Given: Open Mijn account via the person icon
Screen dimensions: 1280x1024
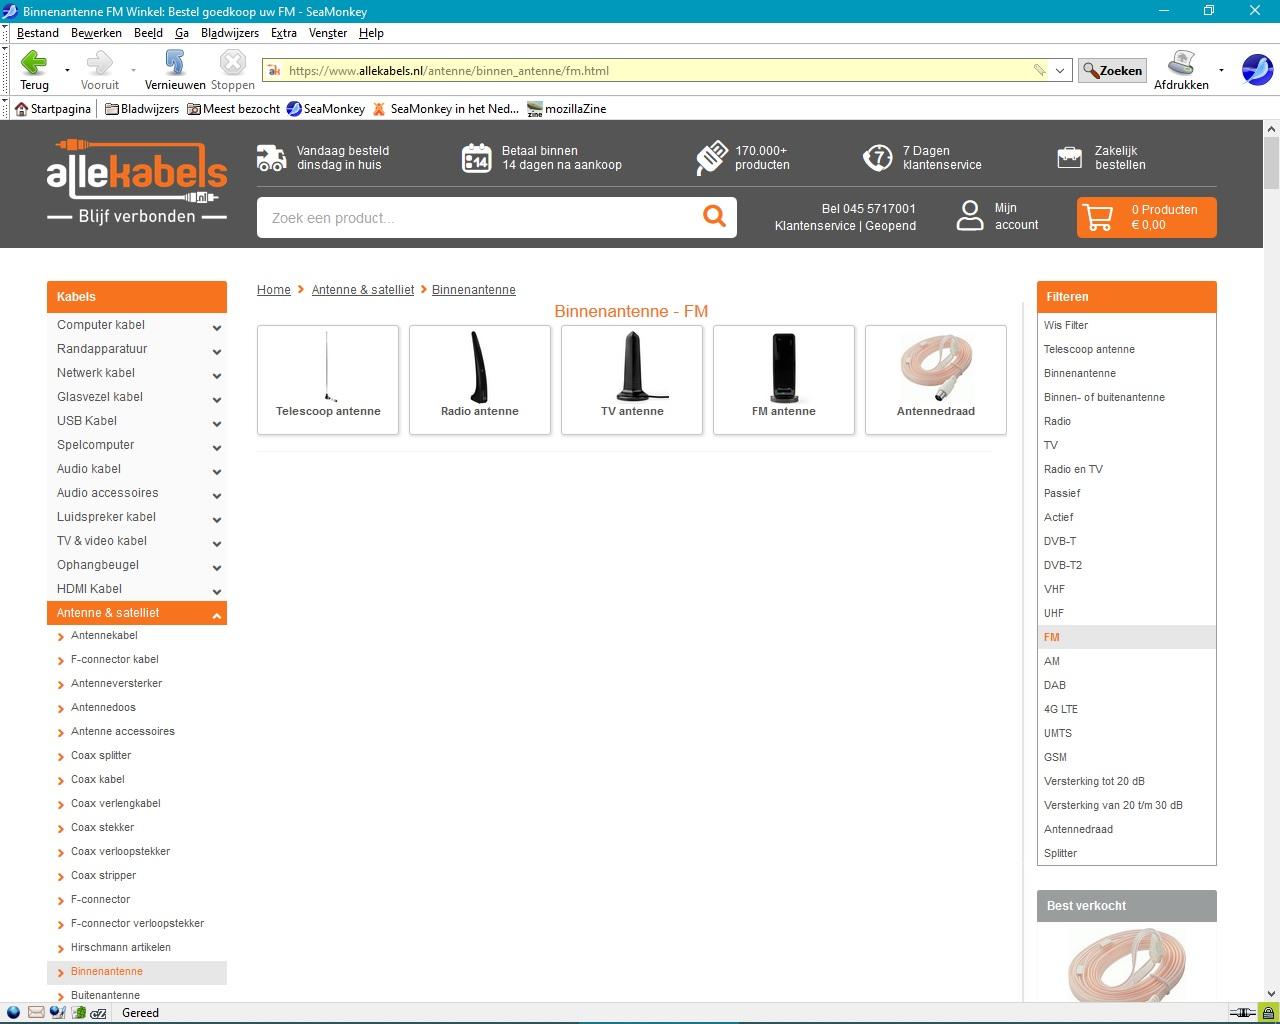Looking at the screenshot, I should point(970,216).
